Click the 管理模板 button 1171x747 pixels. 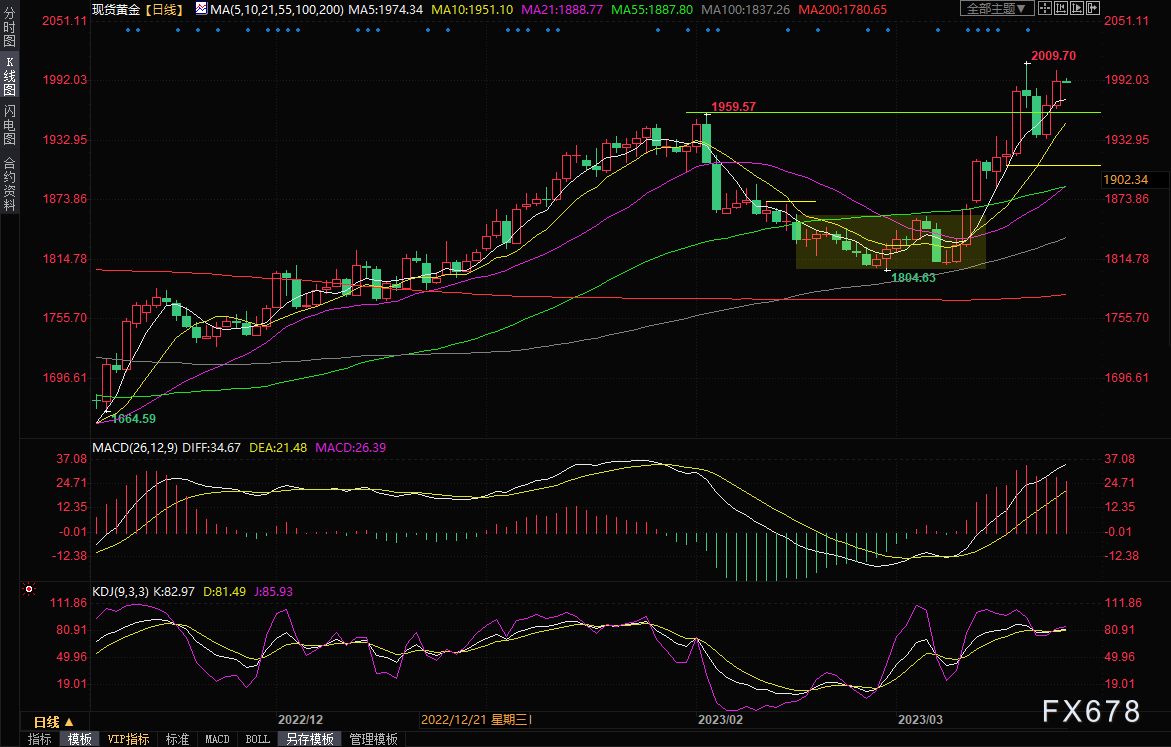pos(373,739)
